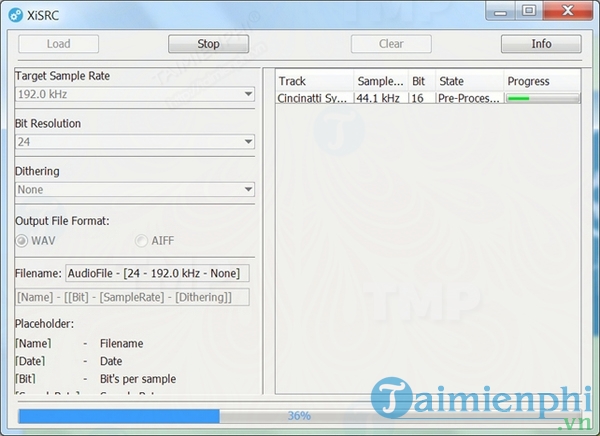The height and width of the screenshot is (436, 600).
Task: Open the Target Sample Rate dropdown
Action: point(135,94)
